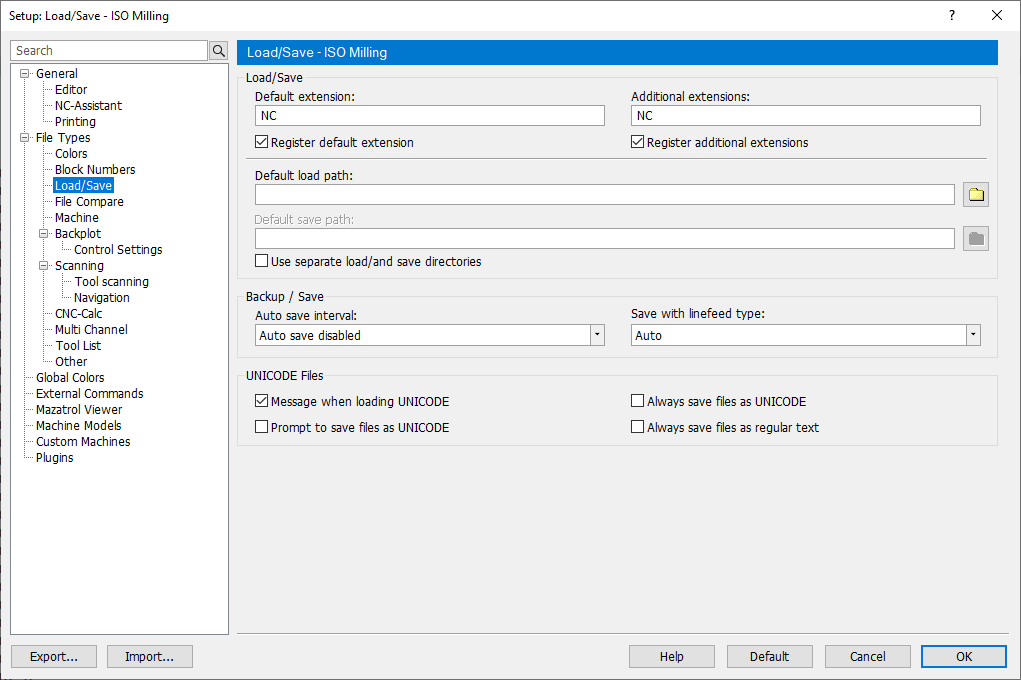1021x680 pixels.
Task: Click the search magnifier icon
Action: click(x=218, y=51)
